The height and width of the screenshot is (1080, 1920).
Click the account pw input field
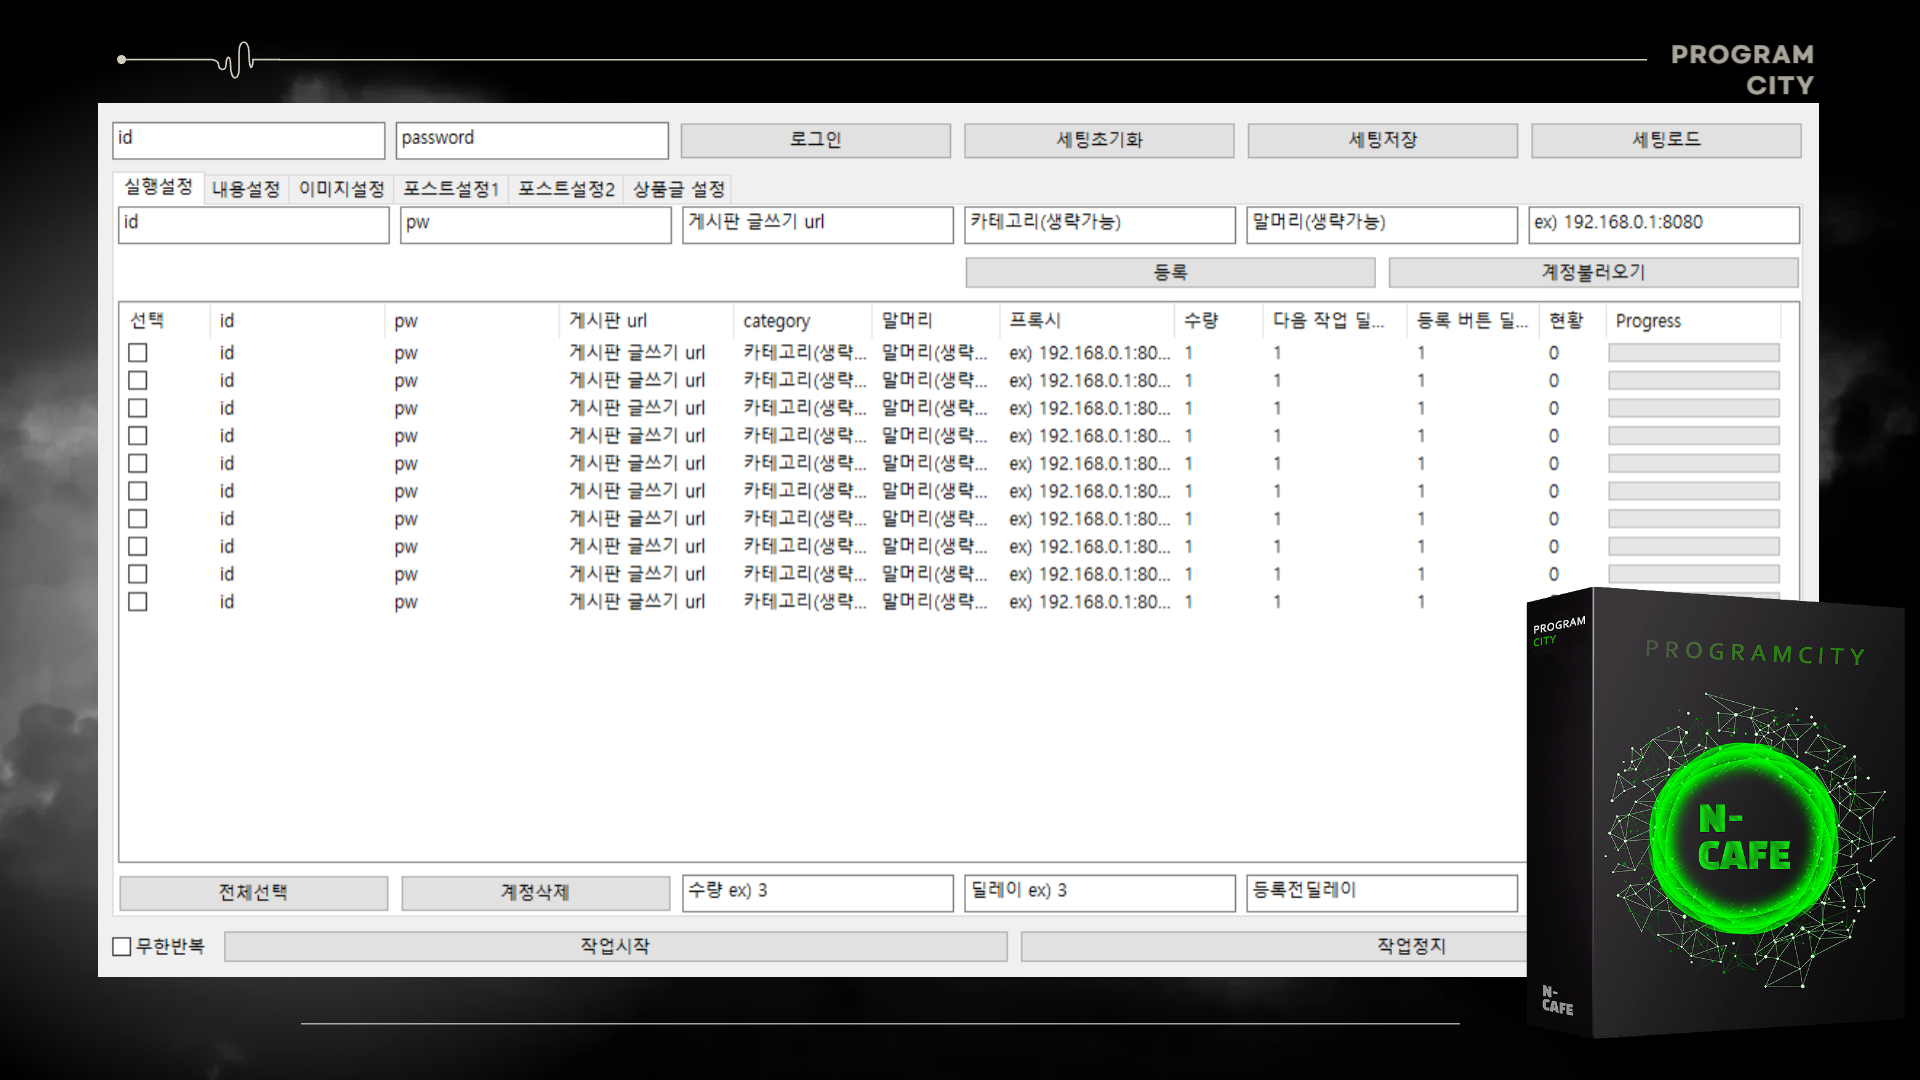[536, 224]
